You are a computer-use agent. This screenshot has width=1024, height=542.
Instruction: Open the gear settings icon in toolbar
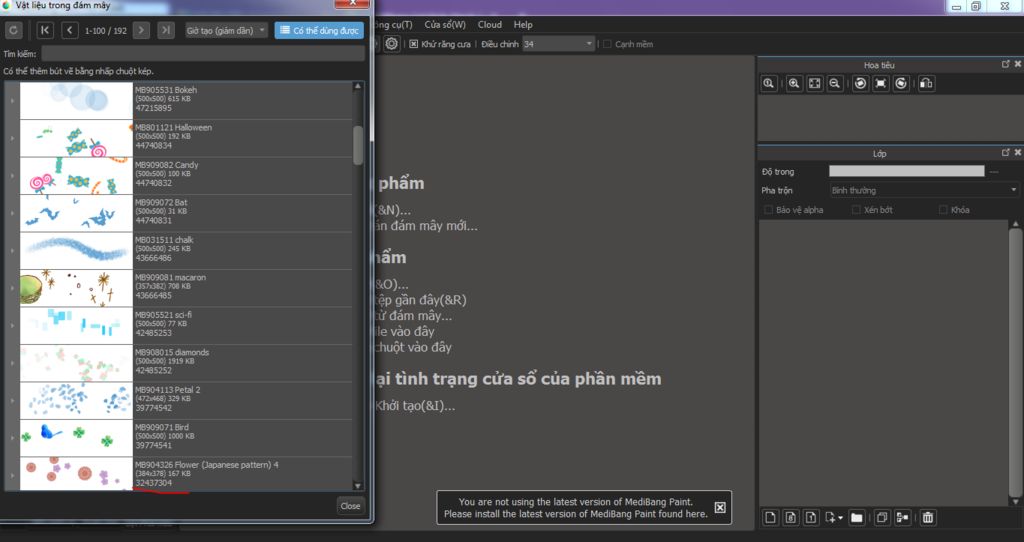click(391, 44)
